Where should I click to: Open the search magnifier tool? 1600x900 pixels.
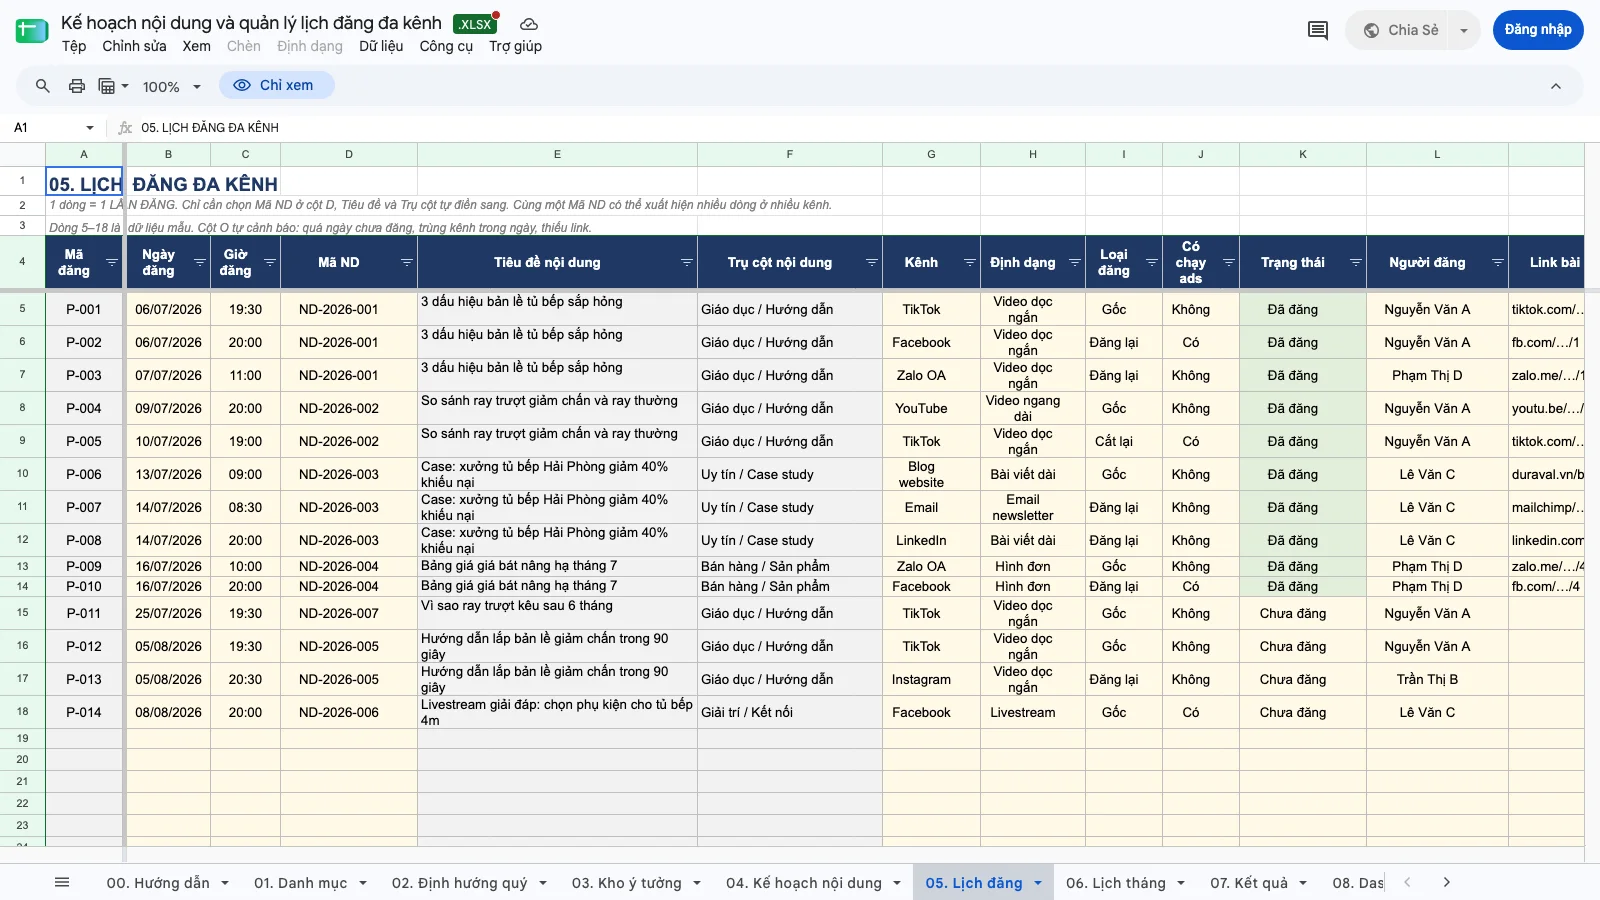coord(43,86)
